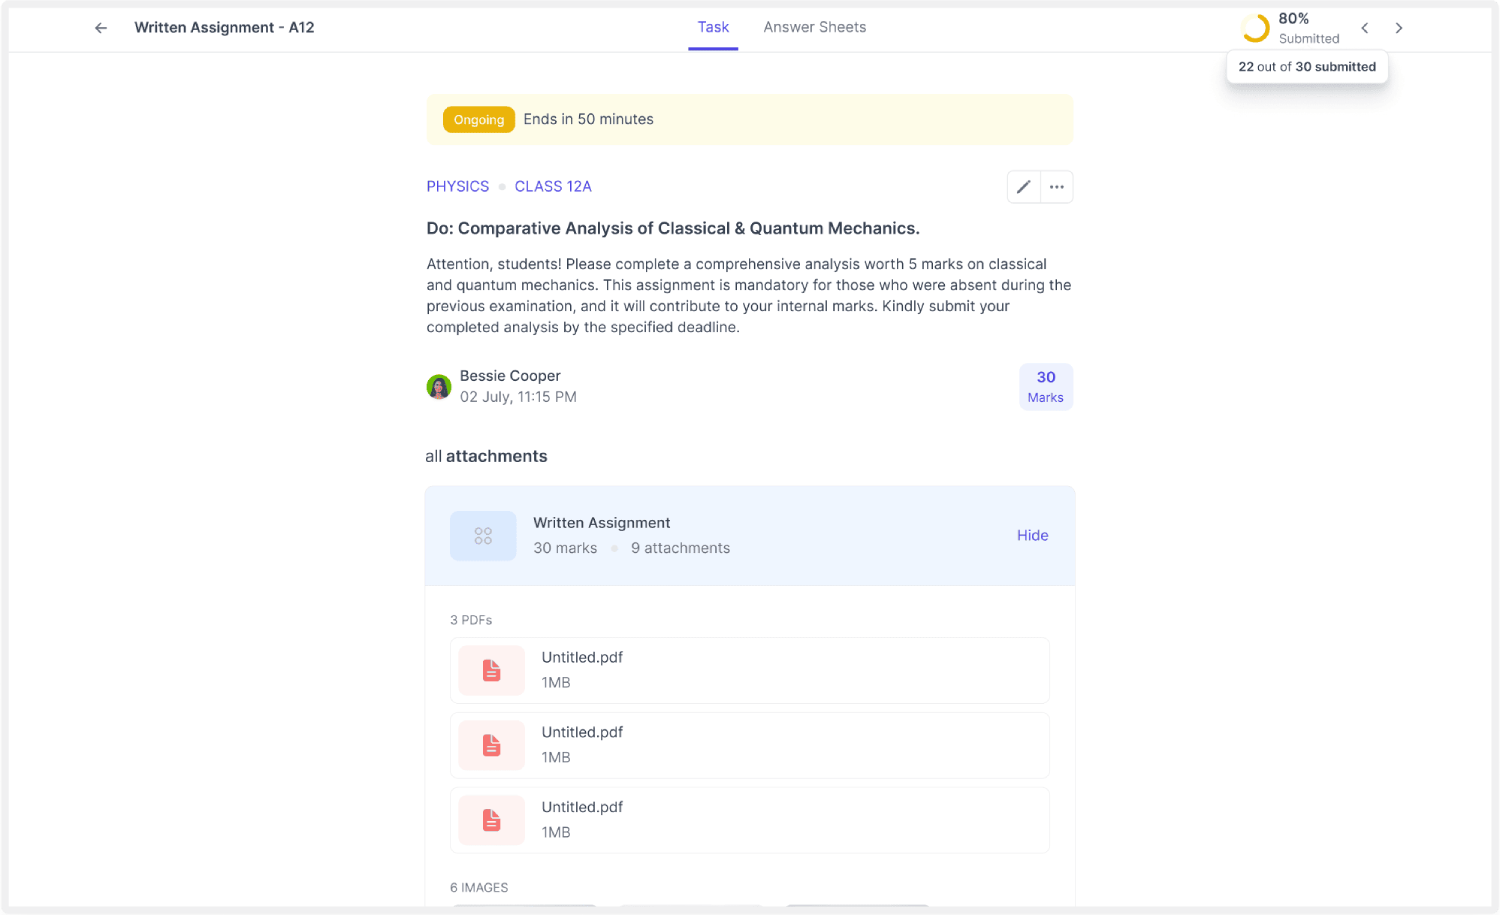Click the pencil edit icon
The width and height of the screenshot is (1500, 915).
1023,187
